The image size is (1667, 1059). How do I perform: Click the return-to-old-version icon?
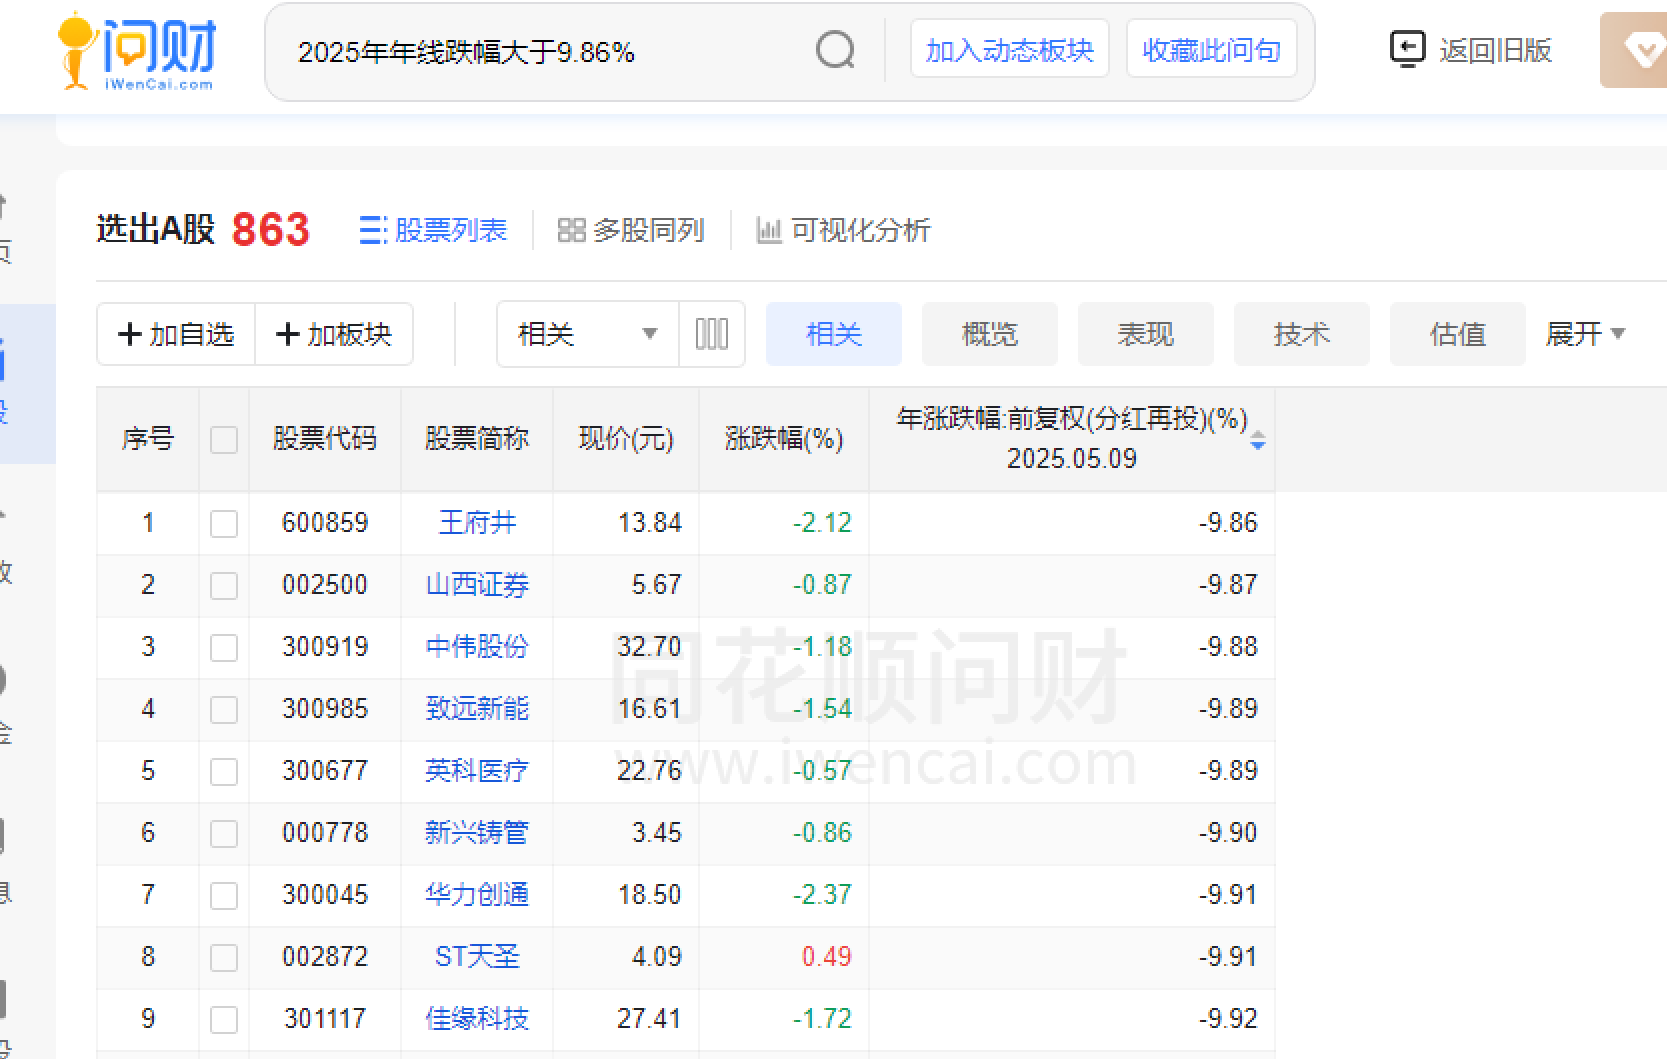[x=1407, y=49]
